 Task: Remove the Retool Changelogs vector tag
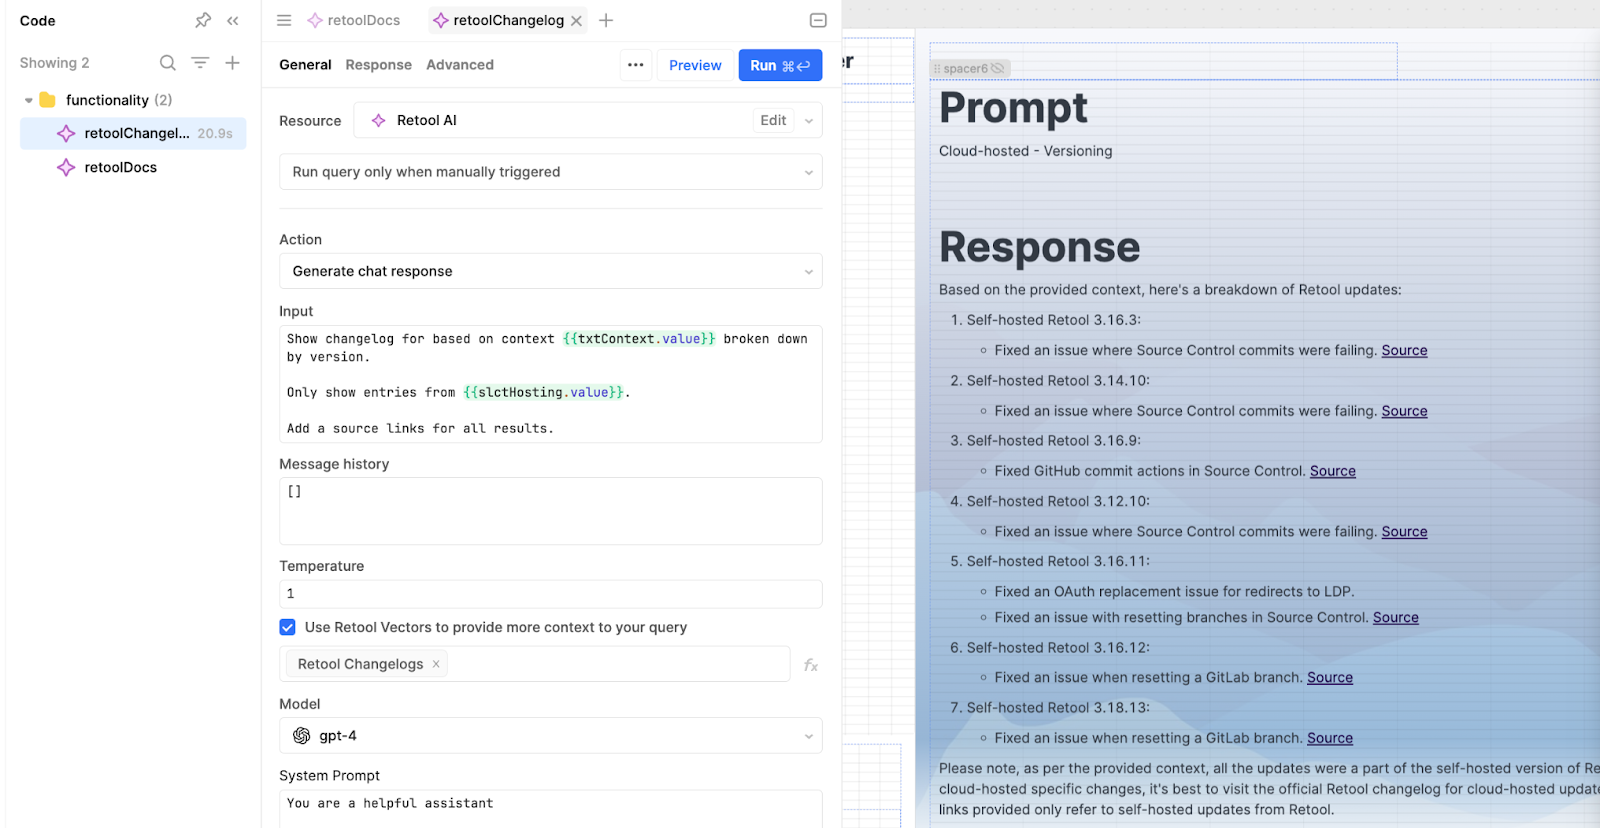click(x=436, y=664)
